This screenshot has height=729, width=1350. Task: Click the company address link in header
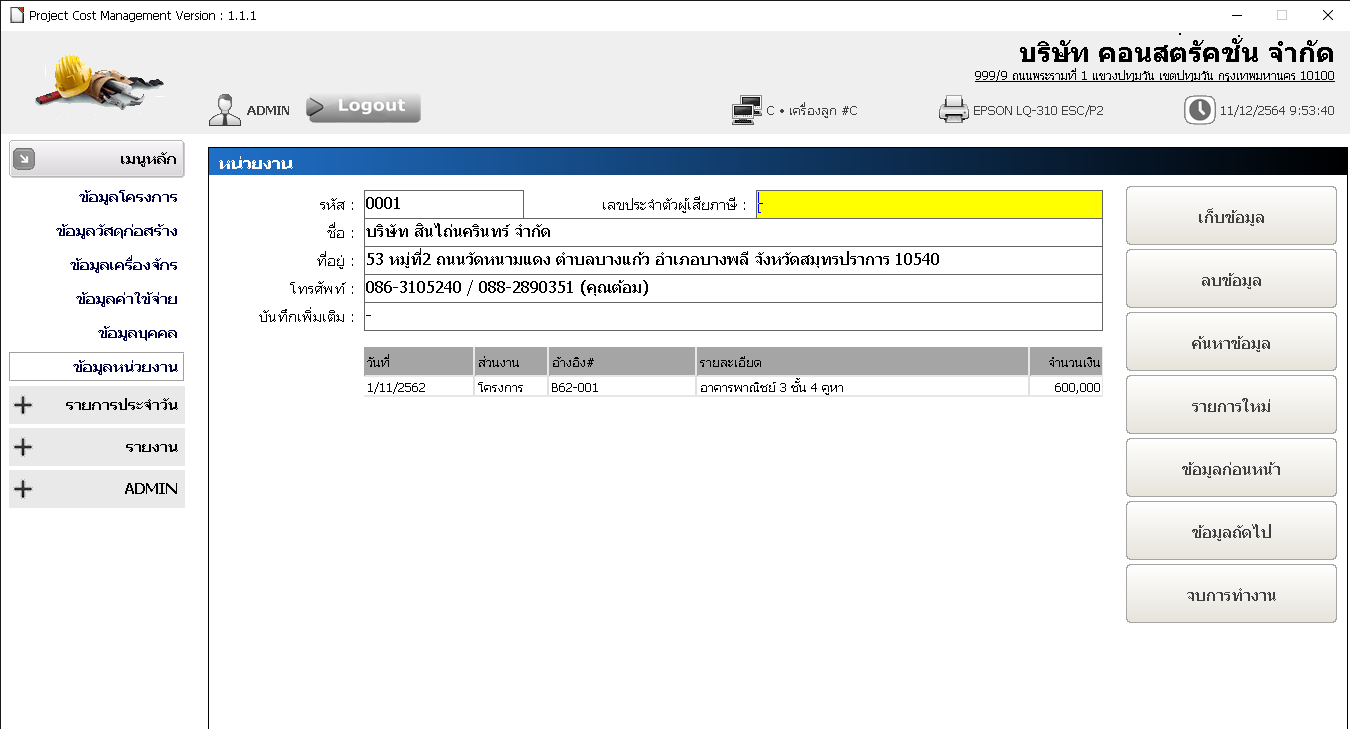click(x=1153, y=76)
